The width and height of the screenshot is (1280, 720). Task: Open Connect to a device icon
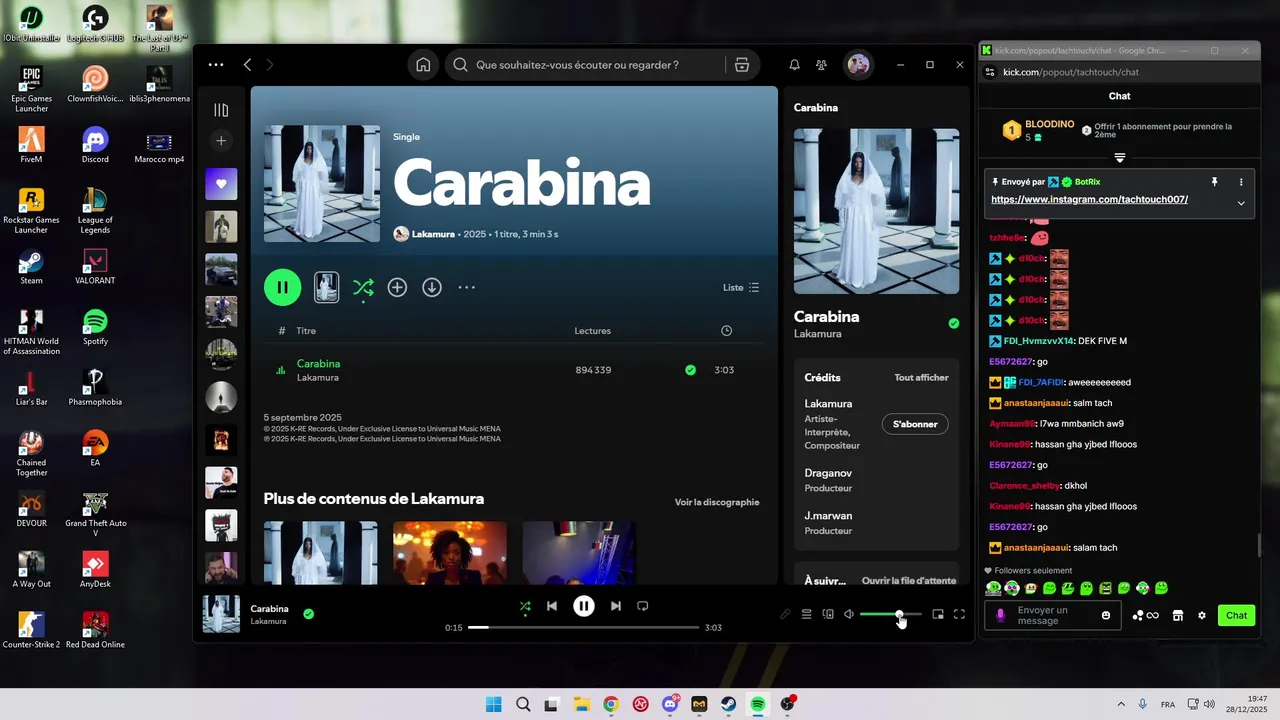pos(828,614)
